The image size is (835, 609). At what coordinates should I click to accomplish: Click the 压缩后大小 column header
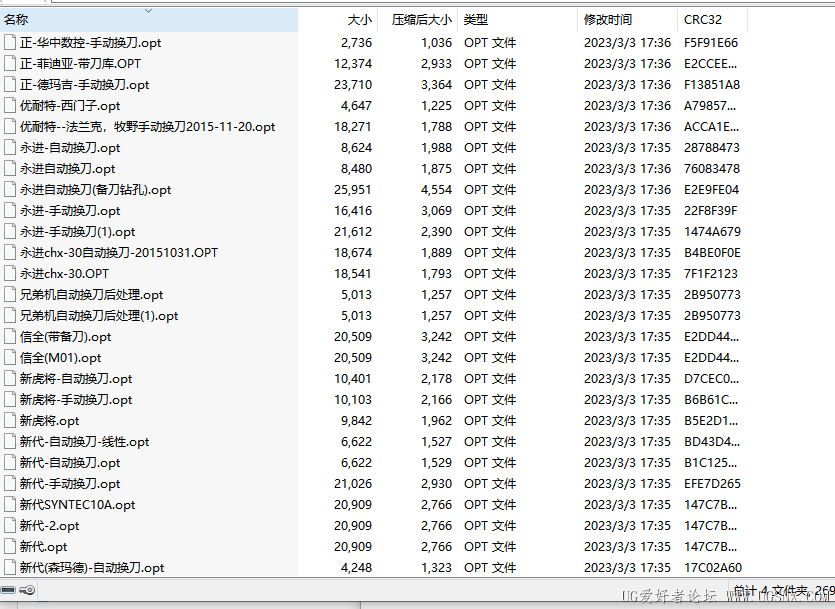coord(419,21)
